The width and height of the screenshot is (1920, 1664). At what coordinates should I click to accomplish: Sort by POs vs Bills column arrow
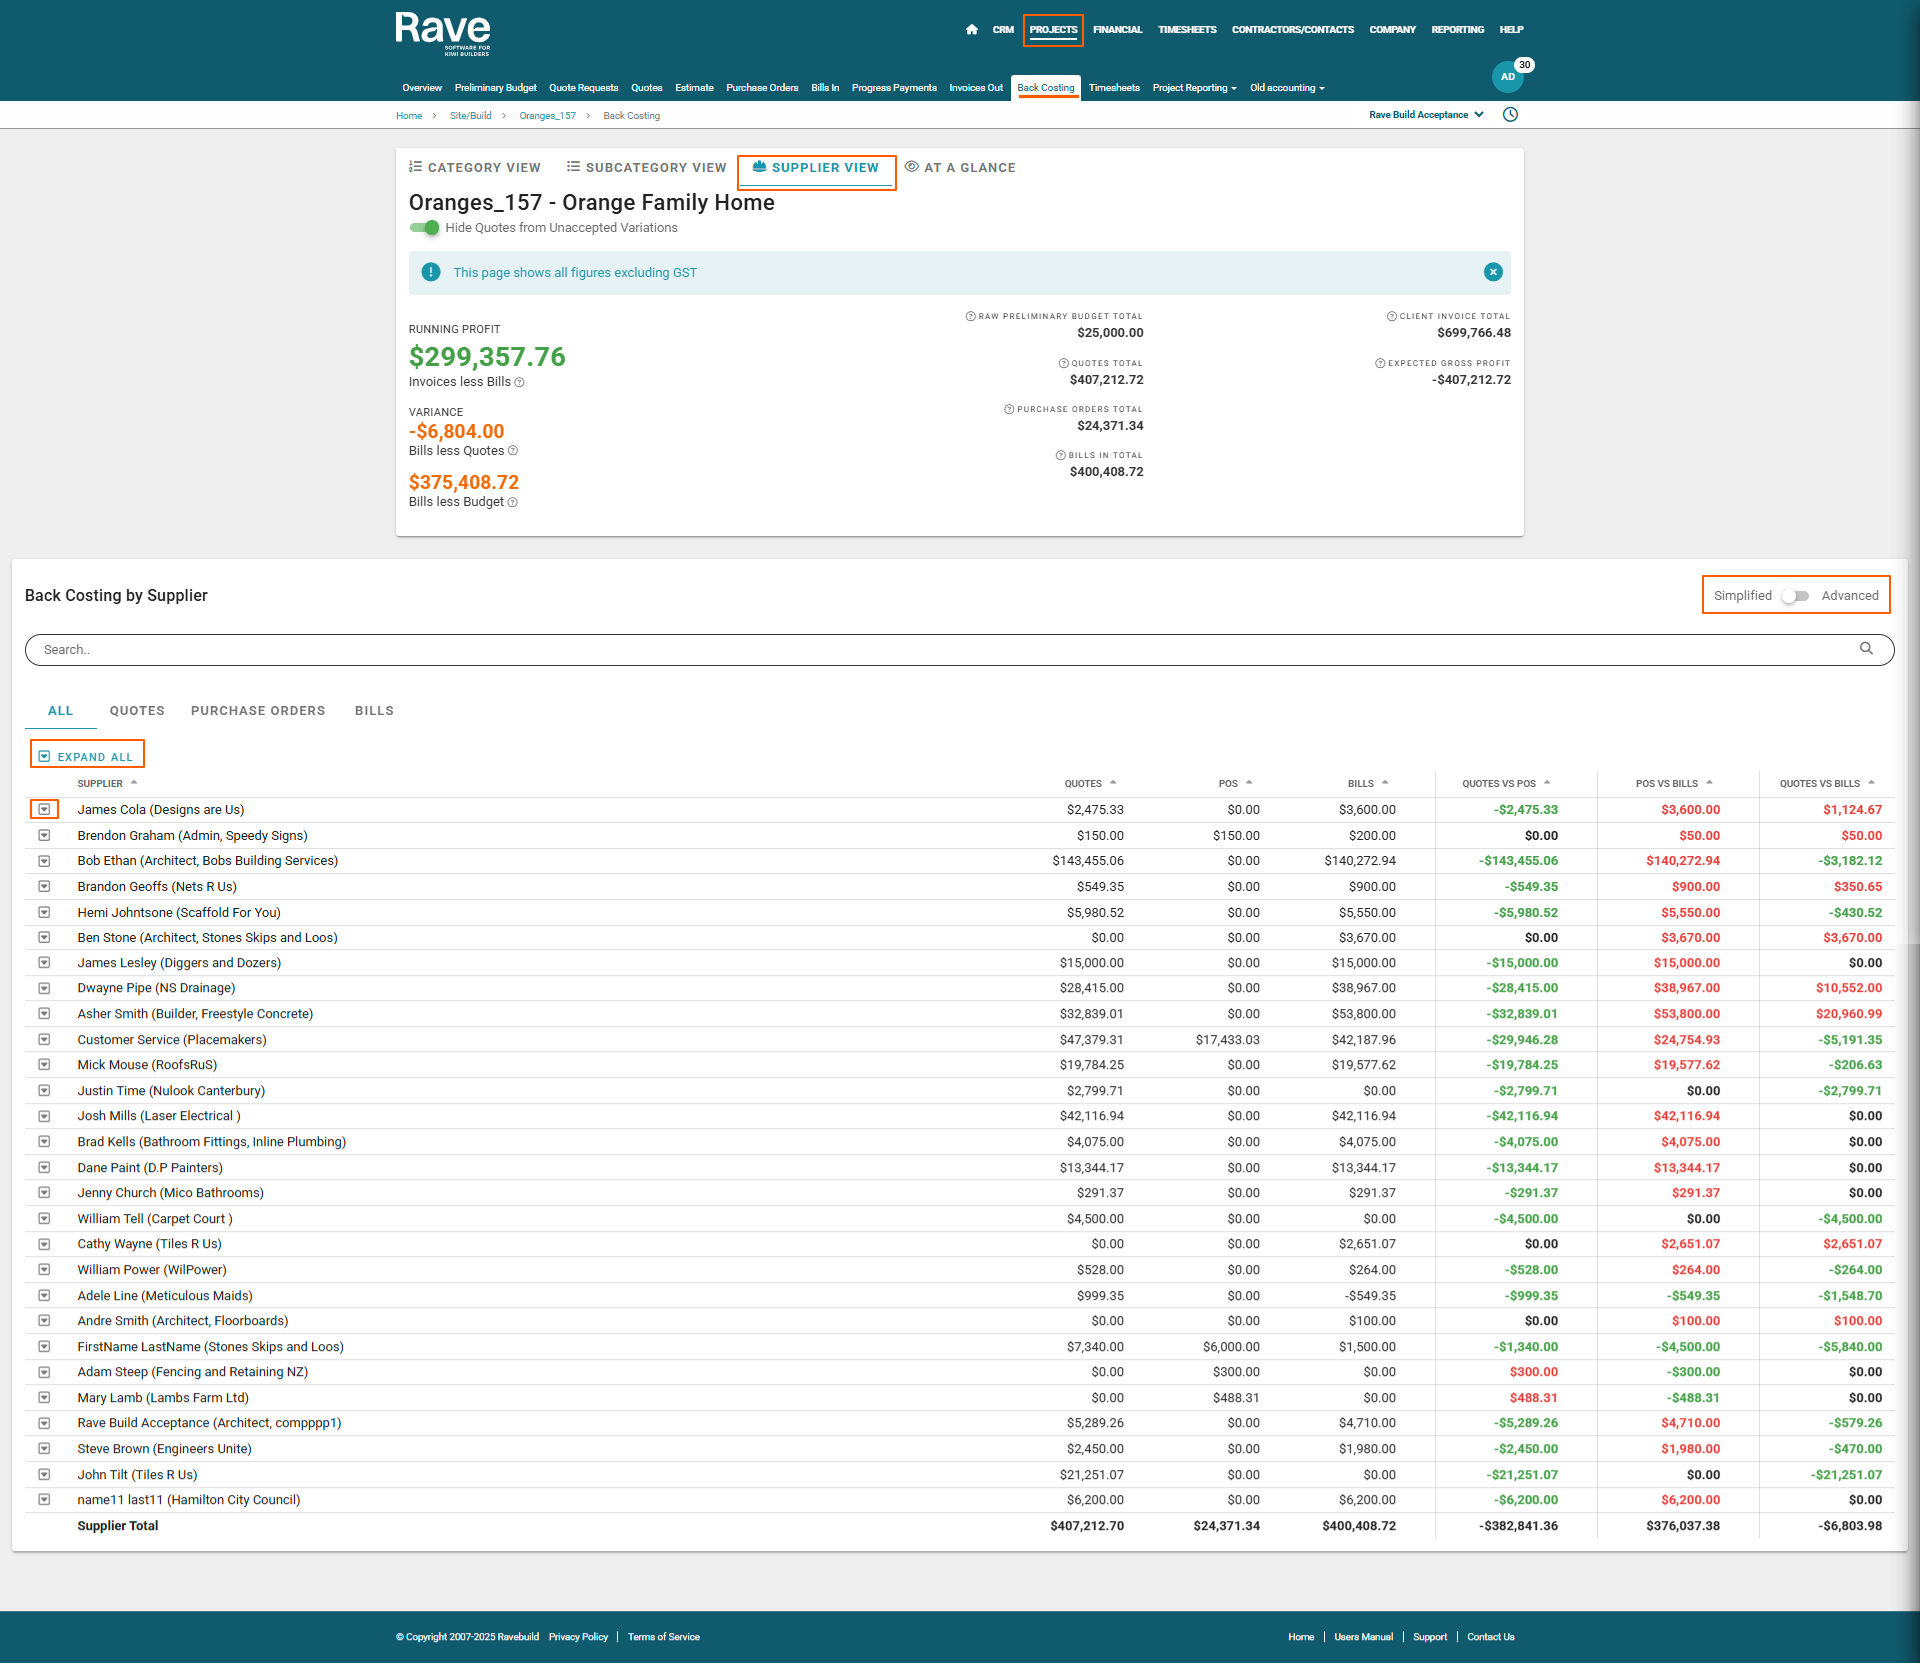pyautogui.click(x=1709, y=783)
